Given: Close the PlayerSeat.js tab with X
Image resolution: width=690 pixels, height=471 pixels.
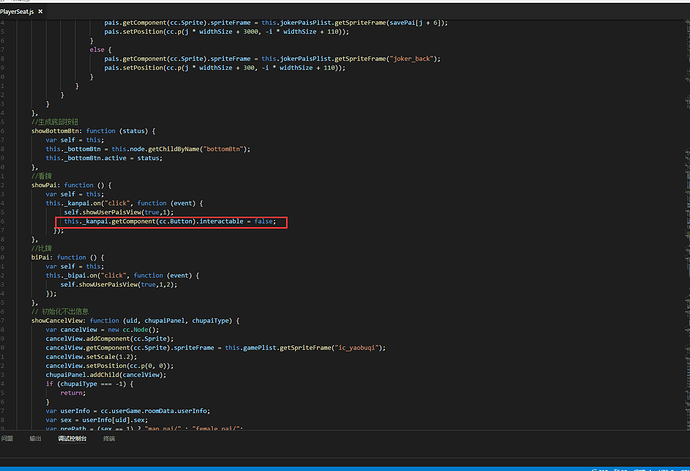Looking at the screenshot, I should (40, 11).
